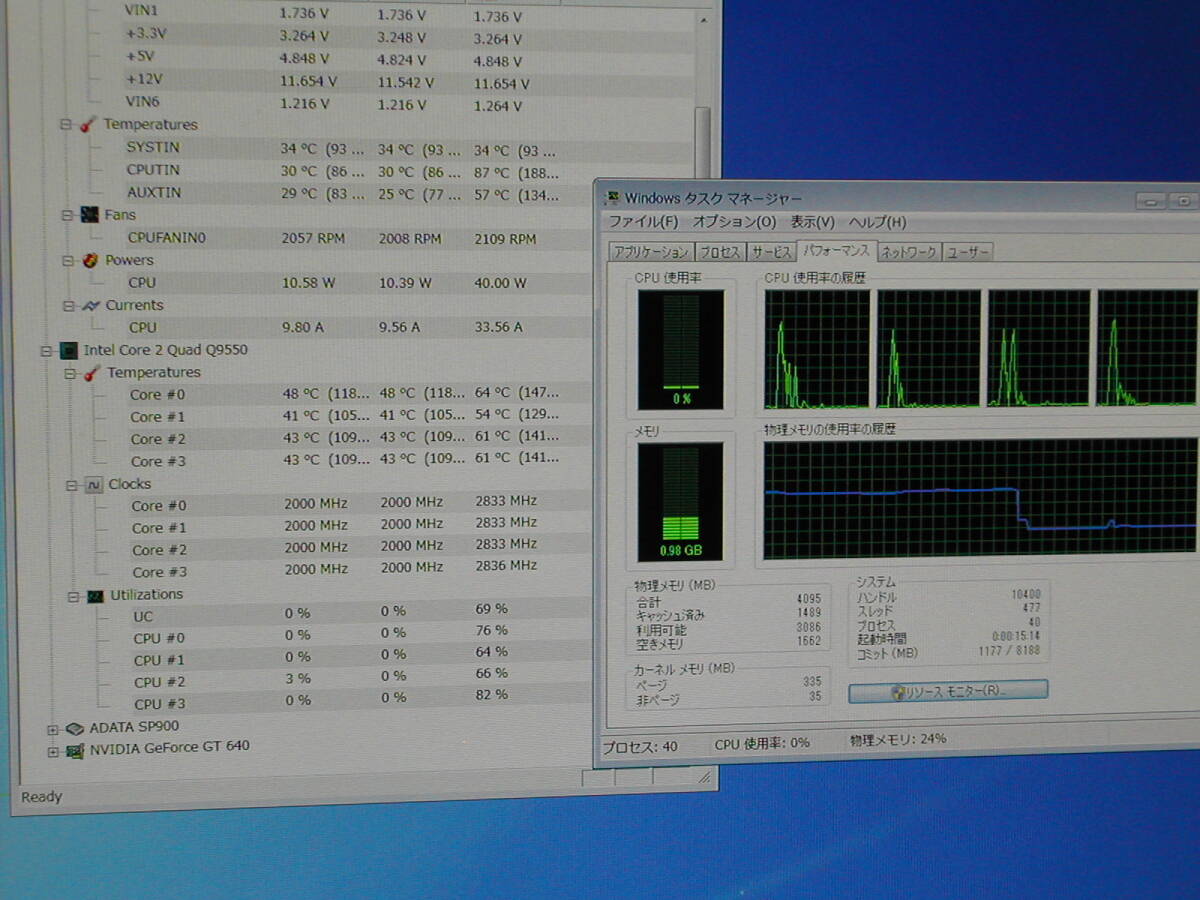This screenshot has width=1200, height=900.
Task: Expand the NVIDIA GeForce GT 640 node
Action: point(53,750)
